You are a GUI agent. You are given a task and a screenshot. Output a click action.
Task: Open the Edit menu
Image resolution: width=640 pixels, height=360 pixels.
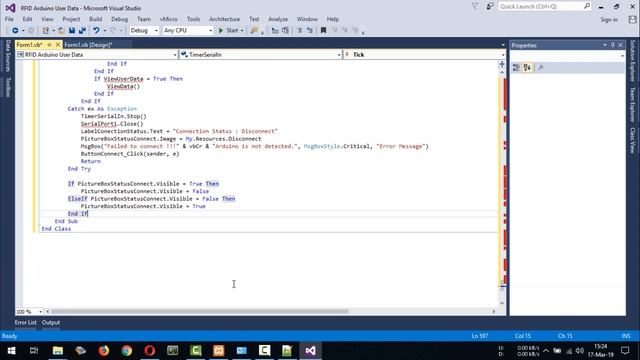[x=27, y=19]
